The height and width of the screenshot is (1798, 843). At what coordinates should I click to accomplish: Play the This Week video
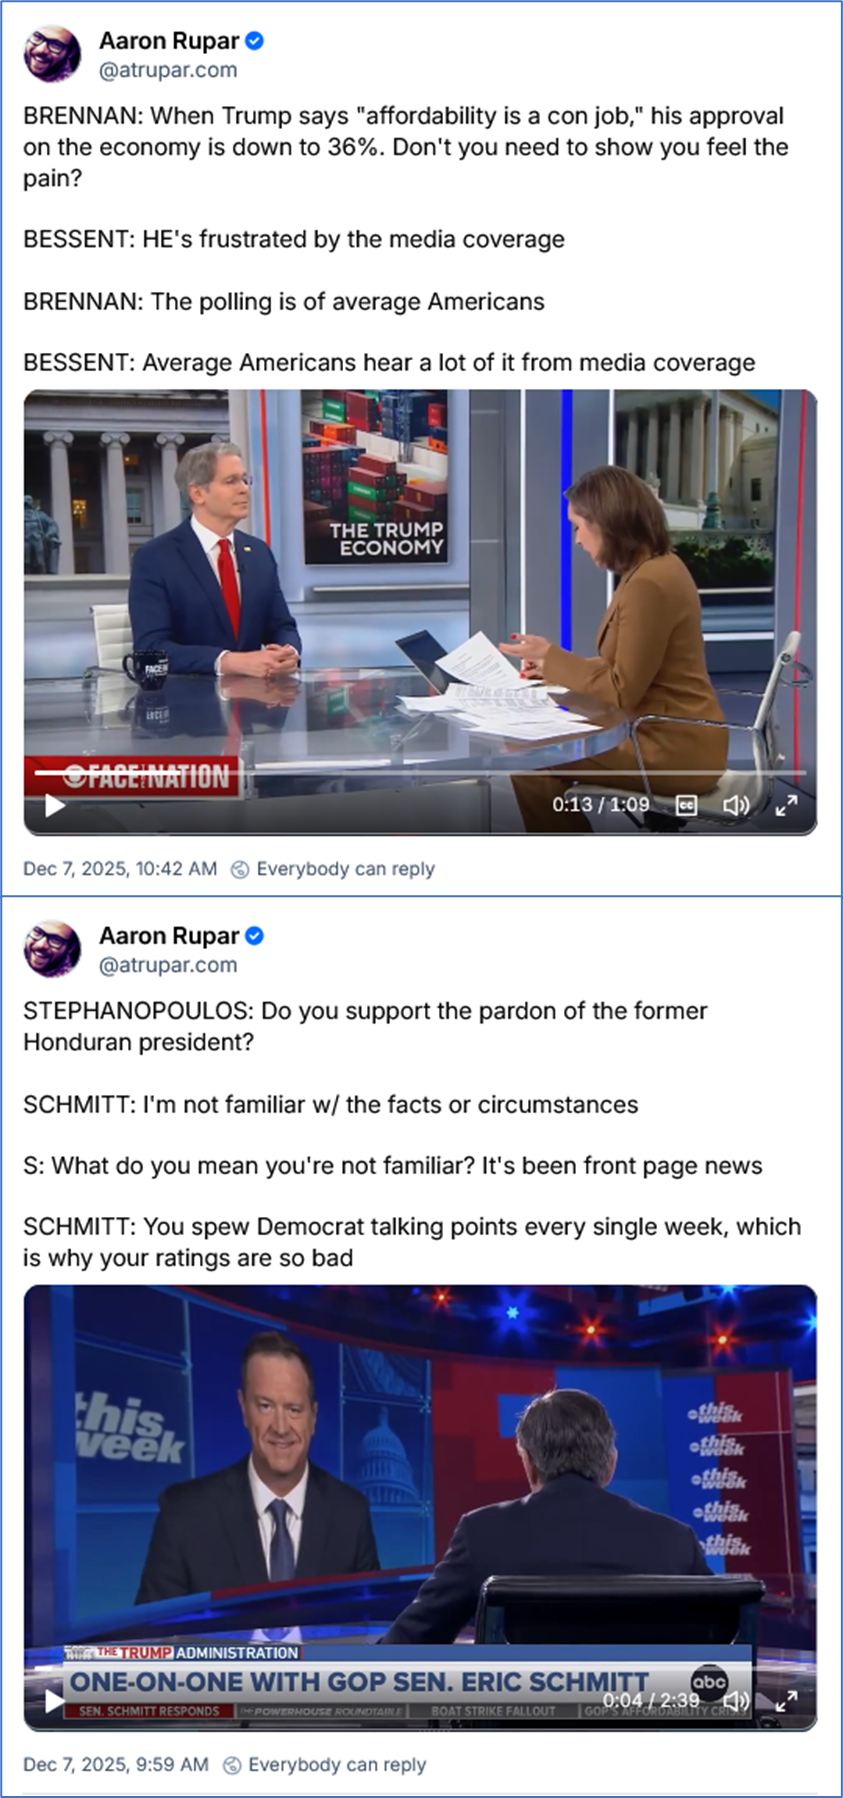pos(55,1700)
